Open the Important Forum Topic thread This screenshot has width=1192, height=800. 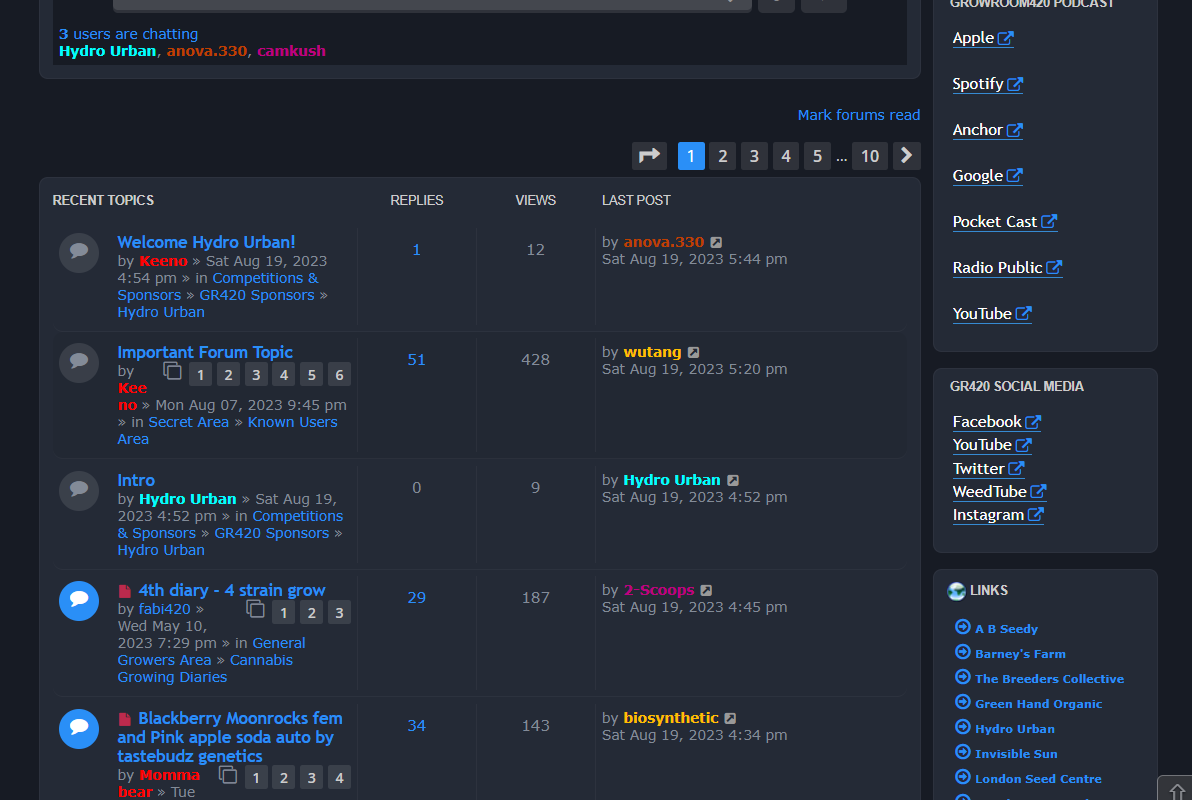click(205, 352)
